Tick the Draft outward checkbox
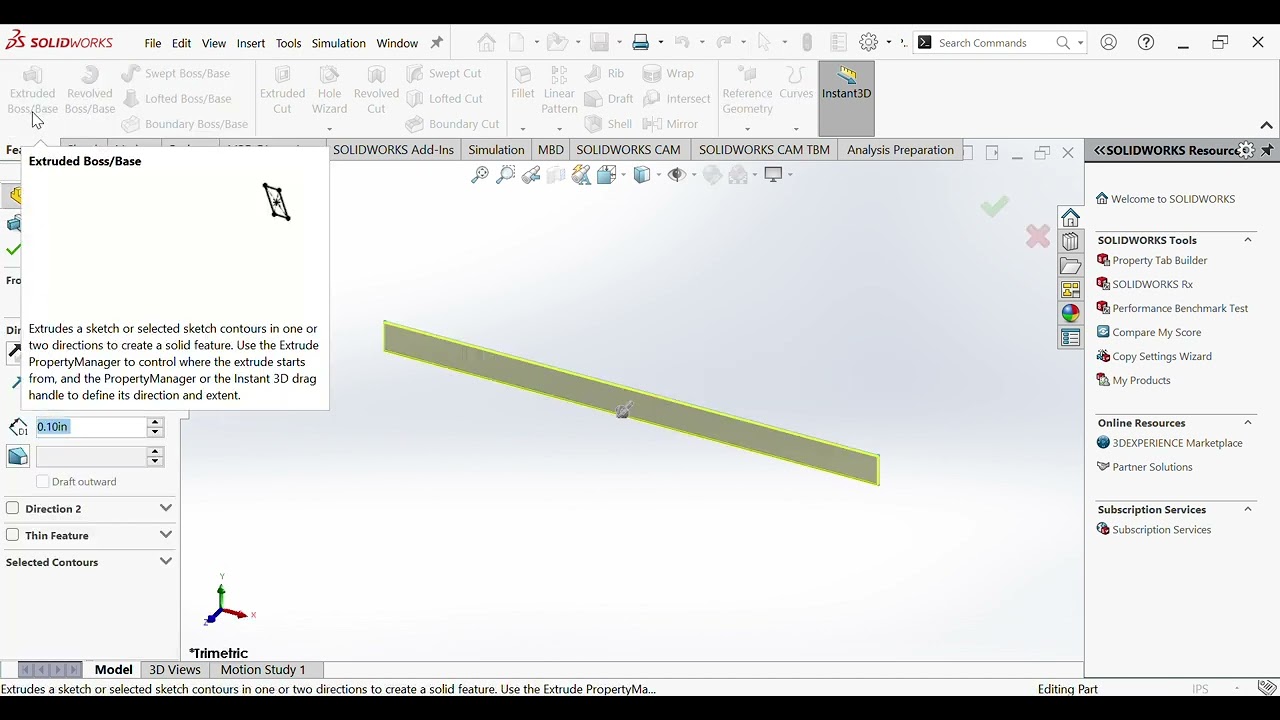 (42, 481)
